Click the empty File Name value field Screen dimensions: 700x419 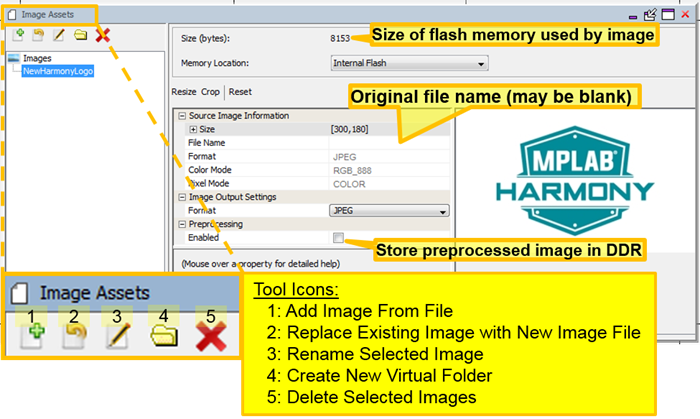[x=389, y=143]
